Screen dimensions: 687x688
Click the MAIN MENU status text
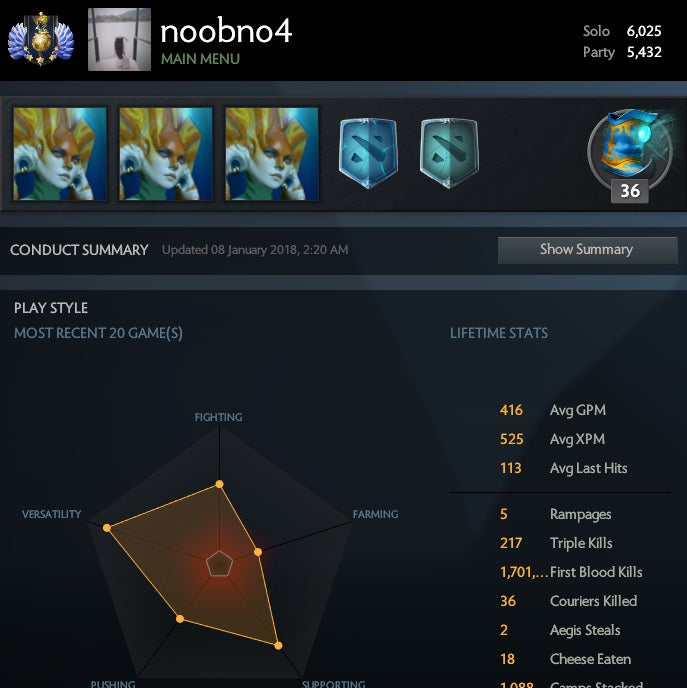(200, 59)
